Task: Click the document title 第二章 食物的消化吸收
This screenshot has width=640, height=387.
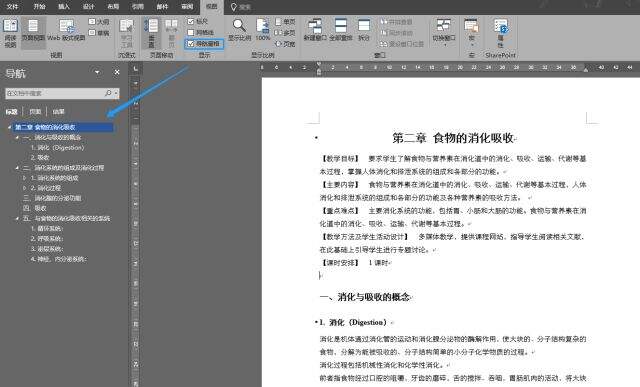Action: (x=453, y=138)
